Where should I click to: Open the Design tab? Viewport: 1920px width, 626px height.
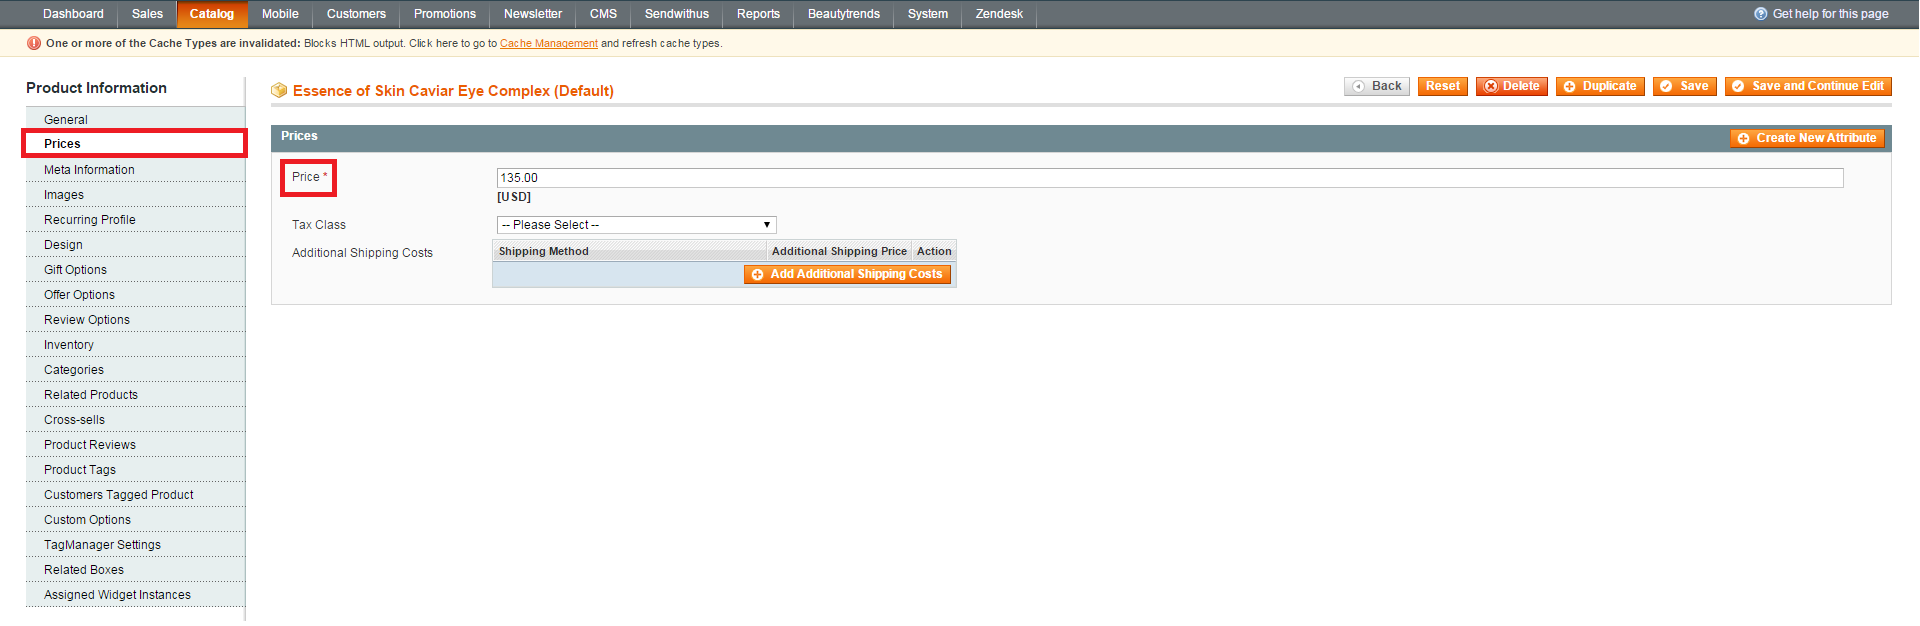(x=135, y=245)
